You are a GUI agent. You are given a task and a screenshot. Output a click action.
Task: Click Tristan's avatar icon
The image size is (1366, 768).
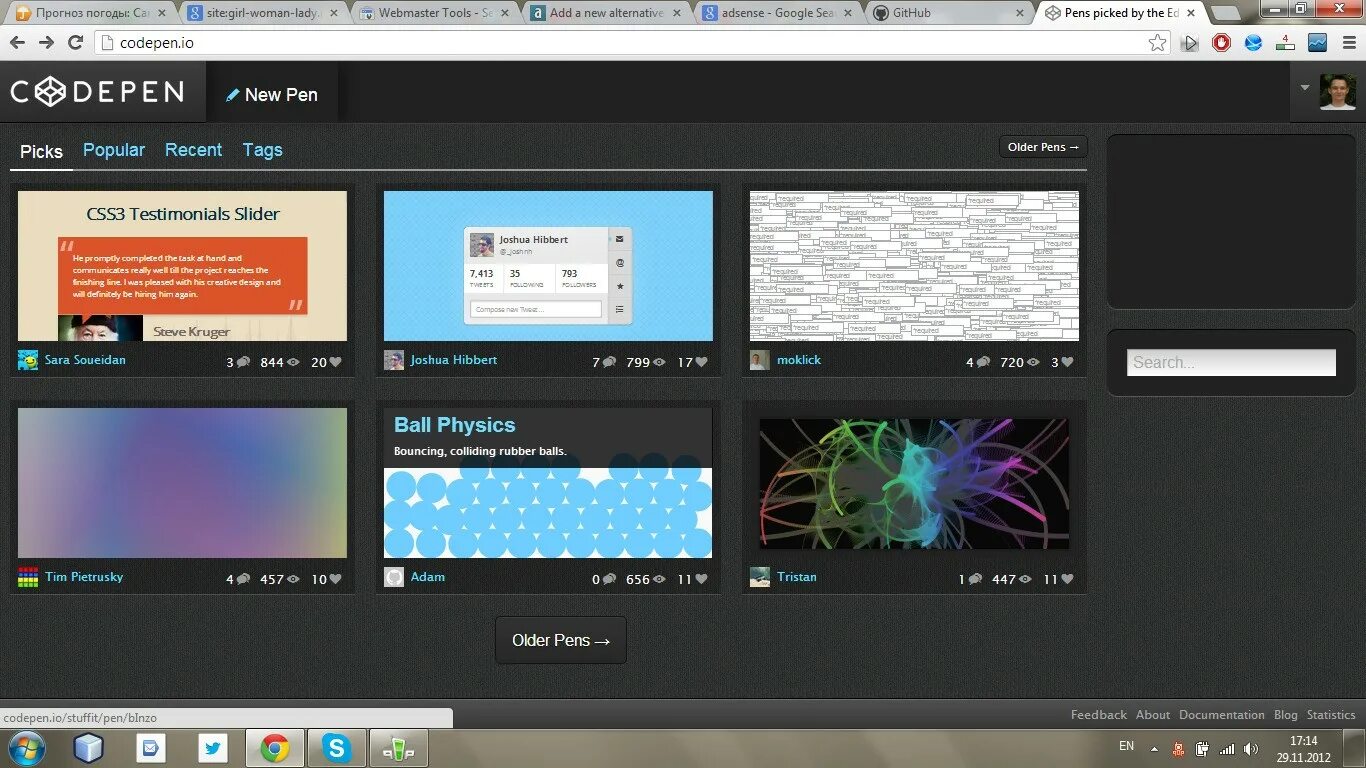(x=760, y=577)
